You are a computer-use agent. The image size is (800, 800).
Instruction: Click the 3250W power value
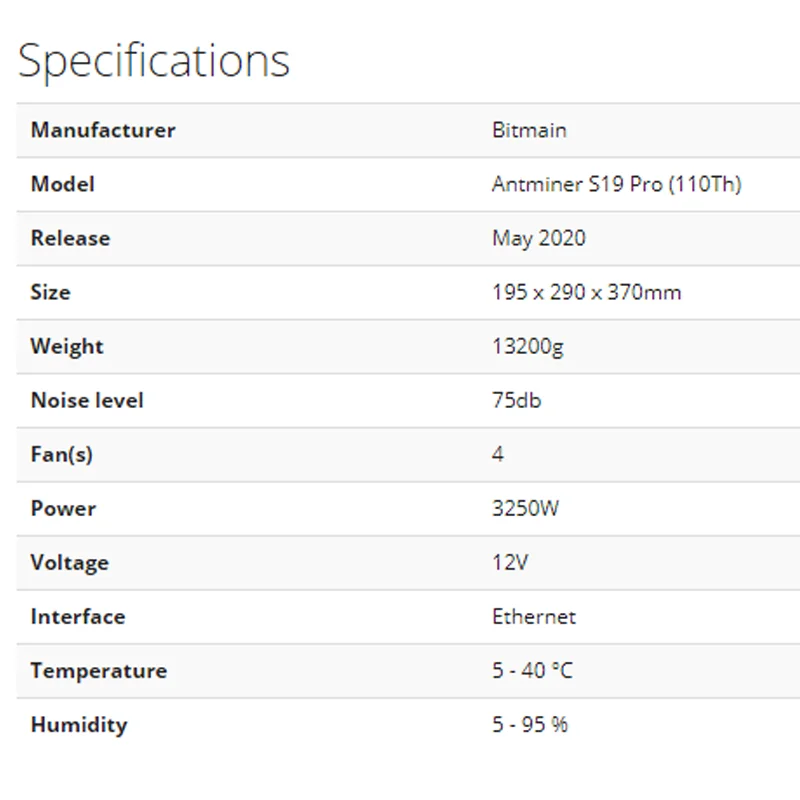pyautogui.click(x=525, y=508)
